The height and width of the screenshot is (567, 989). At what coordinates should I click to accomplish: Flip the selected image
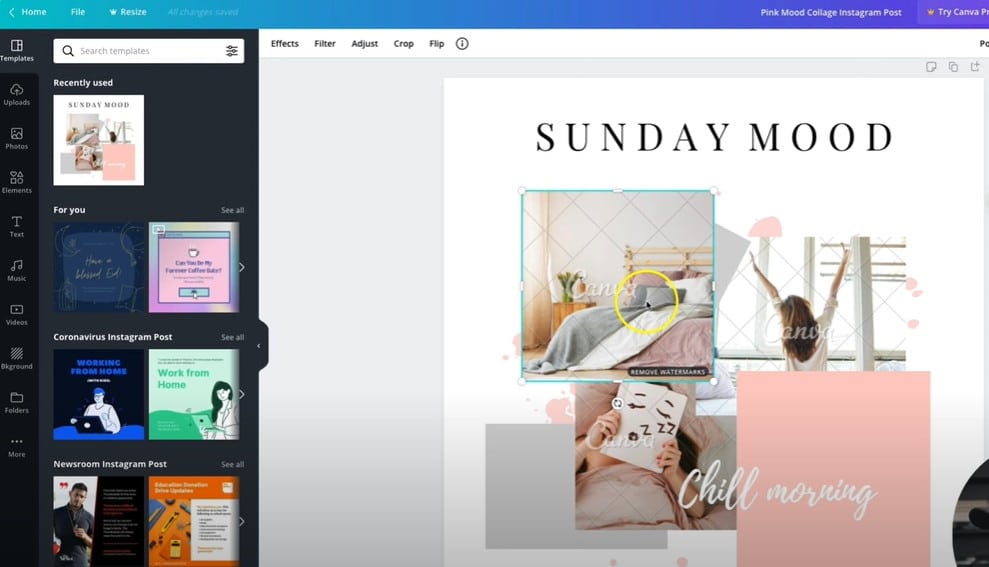[x=436, y=44]
